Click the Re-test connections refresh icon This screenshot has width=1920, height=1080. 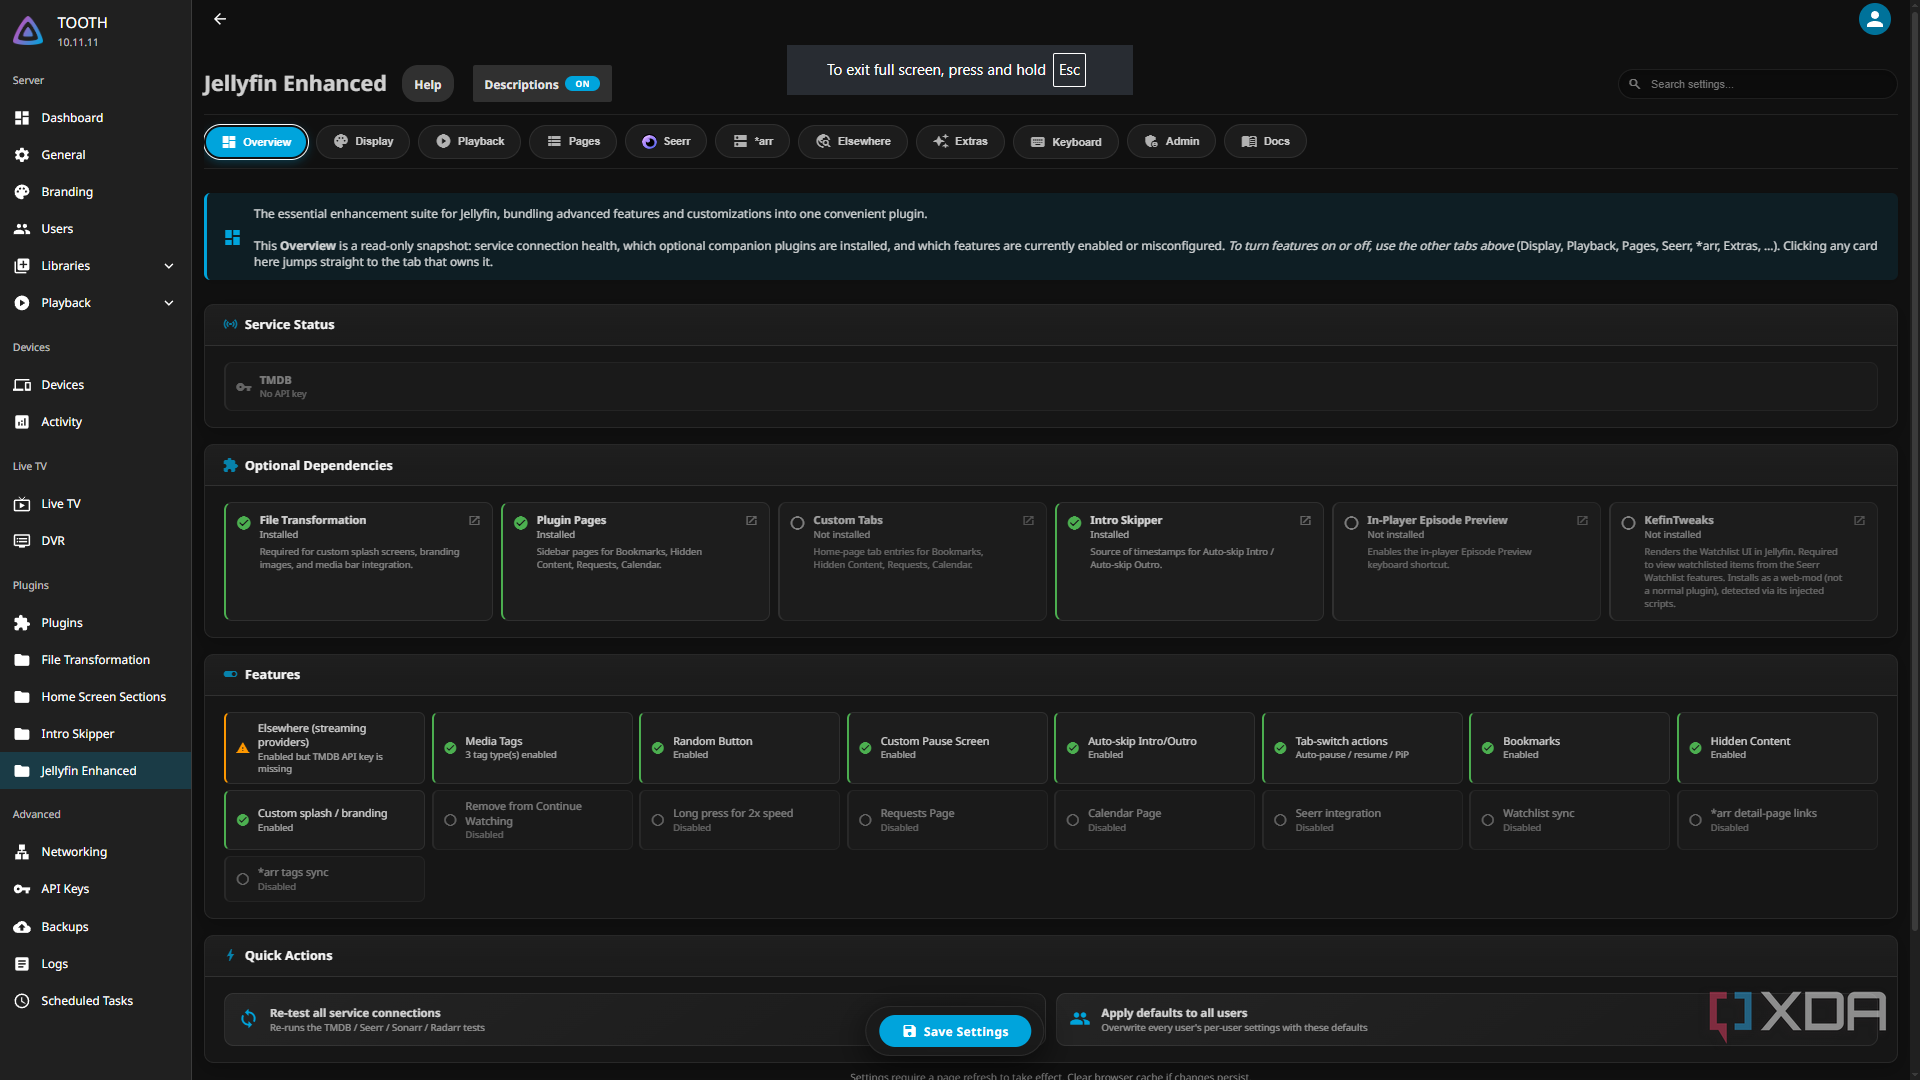pos(248,1019)
